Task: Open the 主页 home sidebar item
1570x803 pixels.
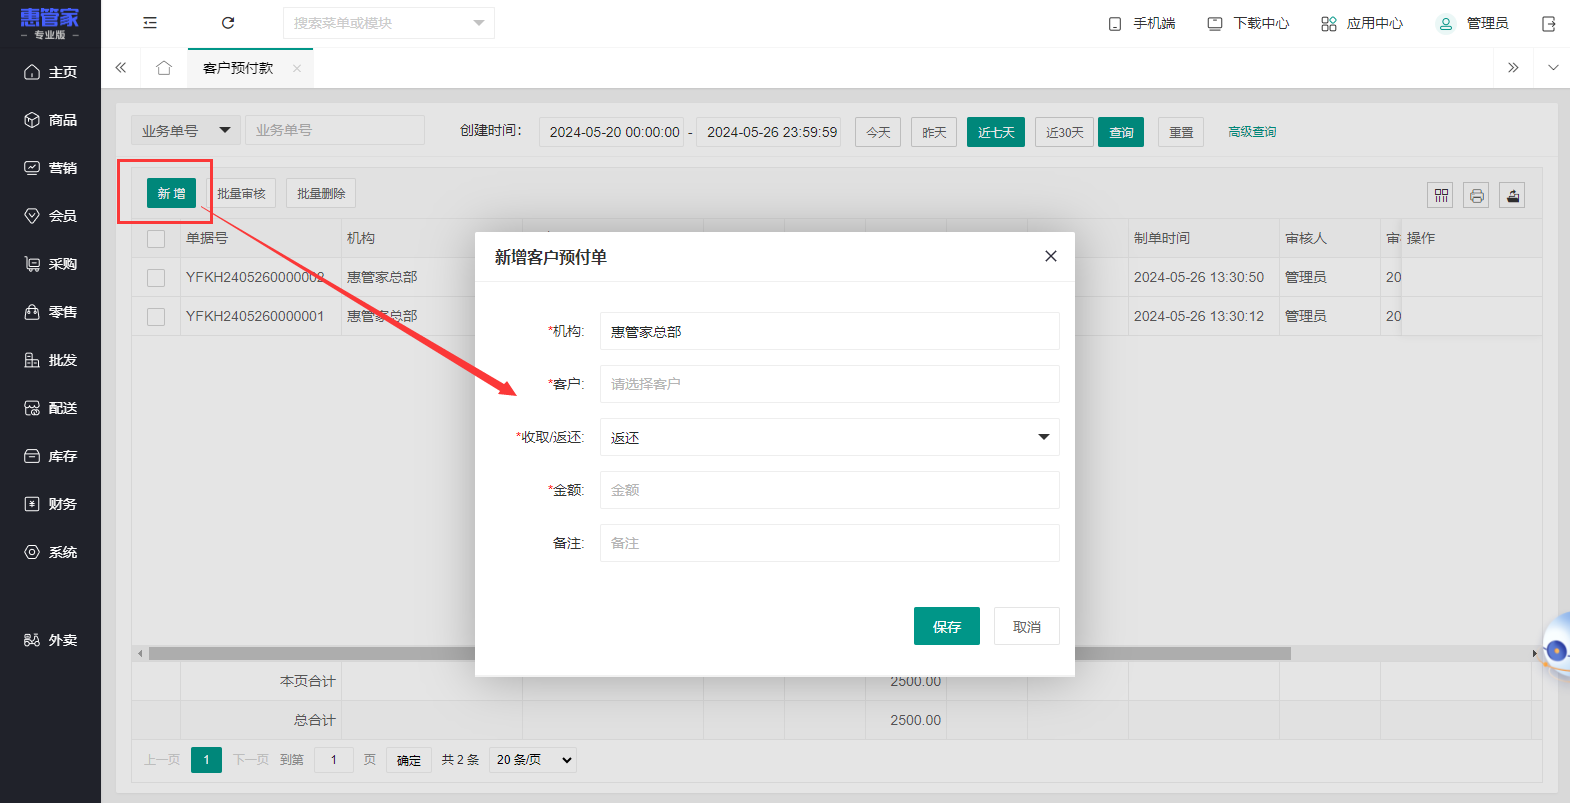Action: pos(50,72)
